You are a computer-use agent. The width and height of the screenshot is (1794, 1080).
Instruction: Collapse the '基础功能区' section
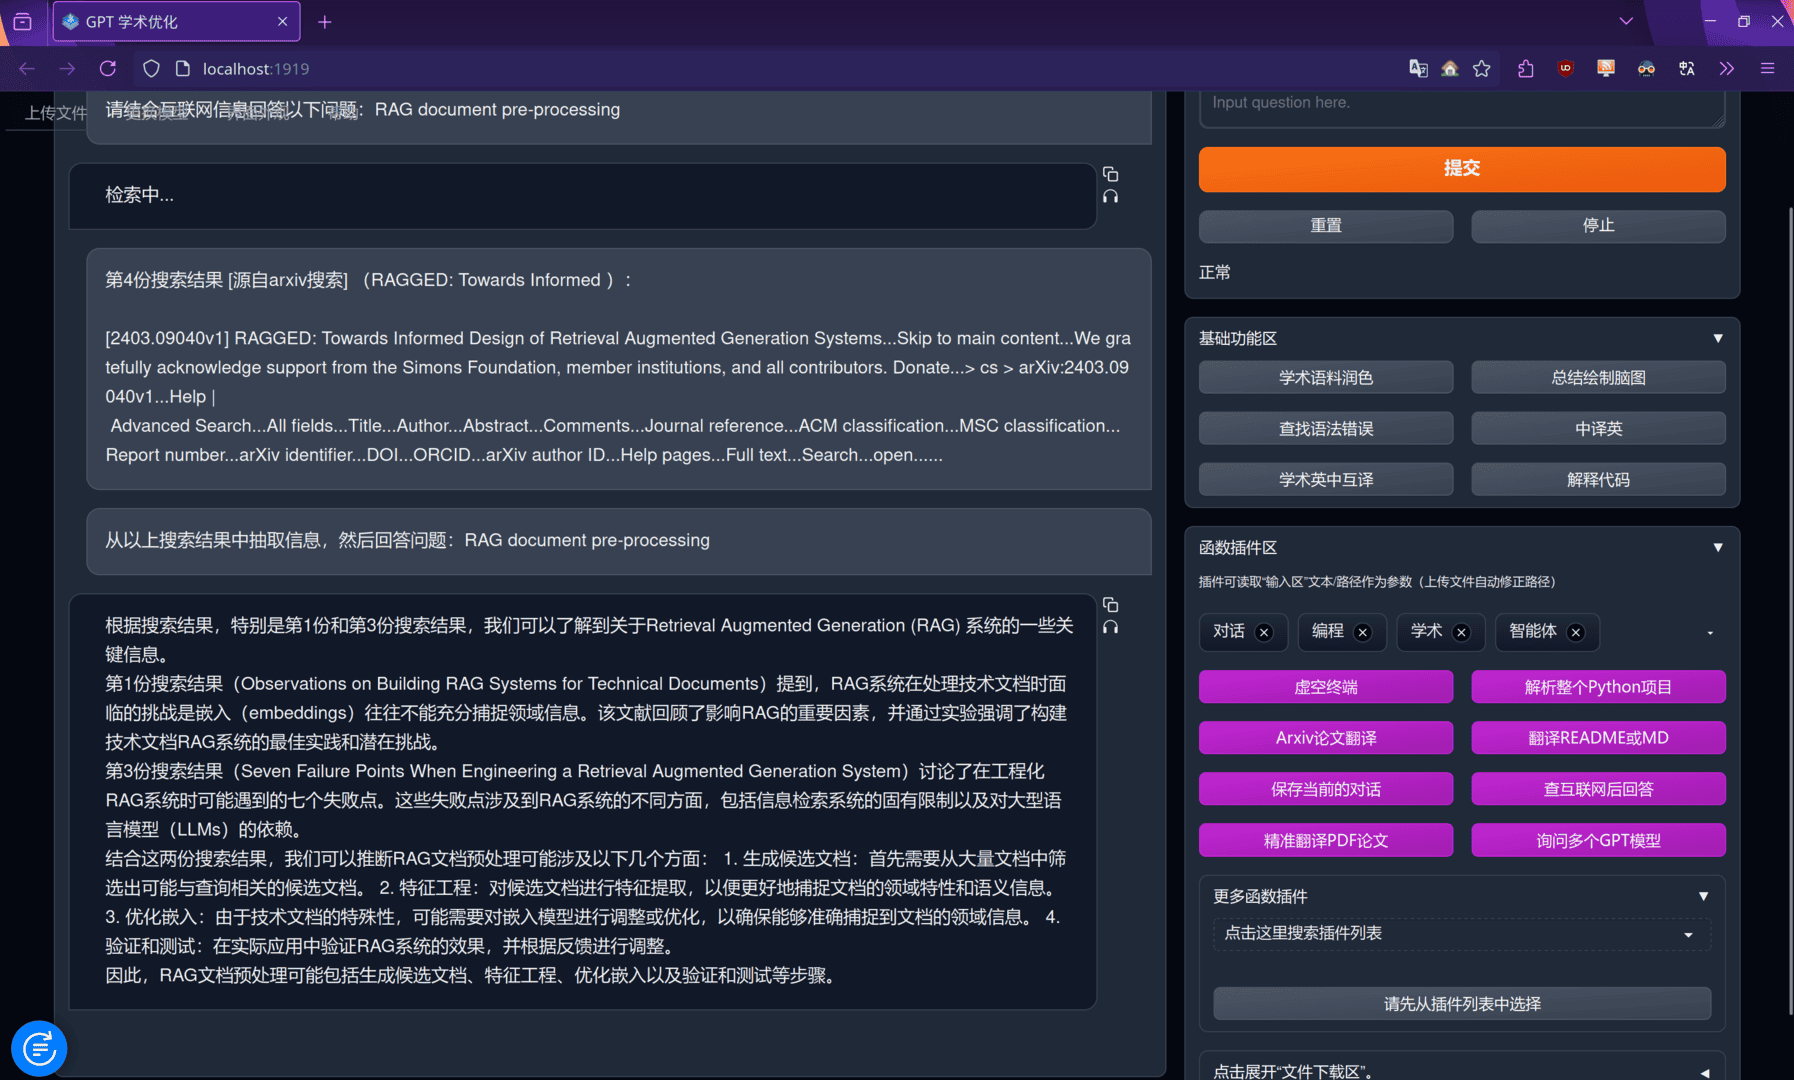[x=1718, y=338]
